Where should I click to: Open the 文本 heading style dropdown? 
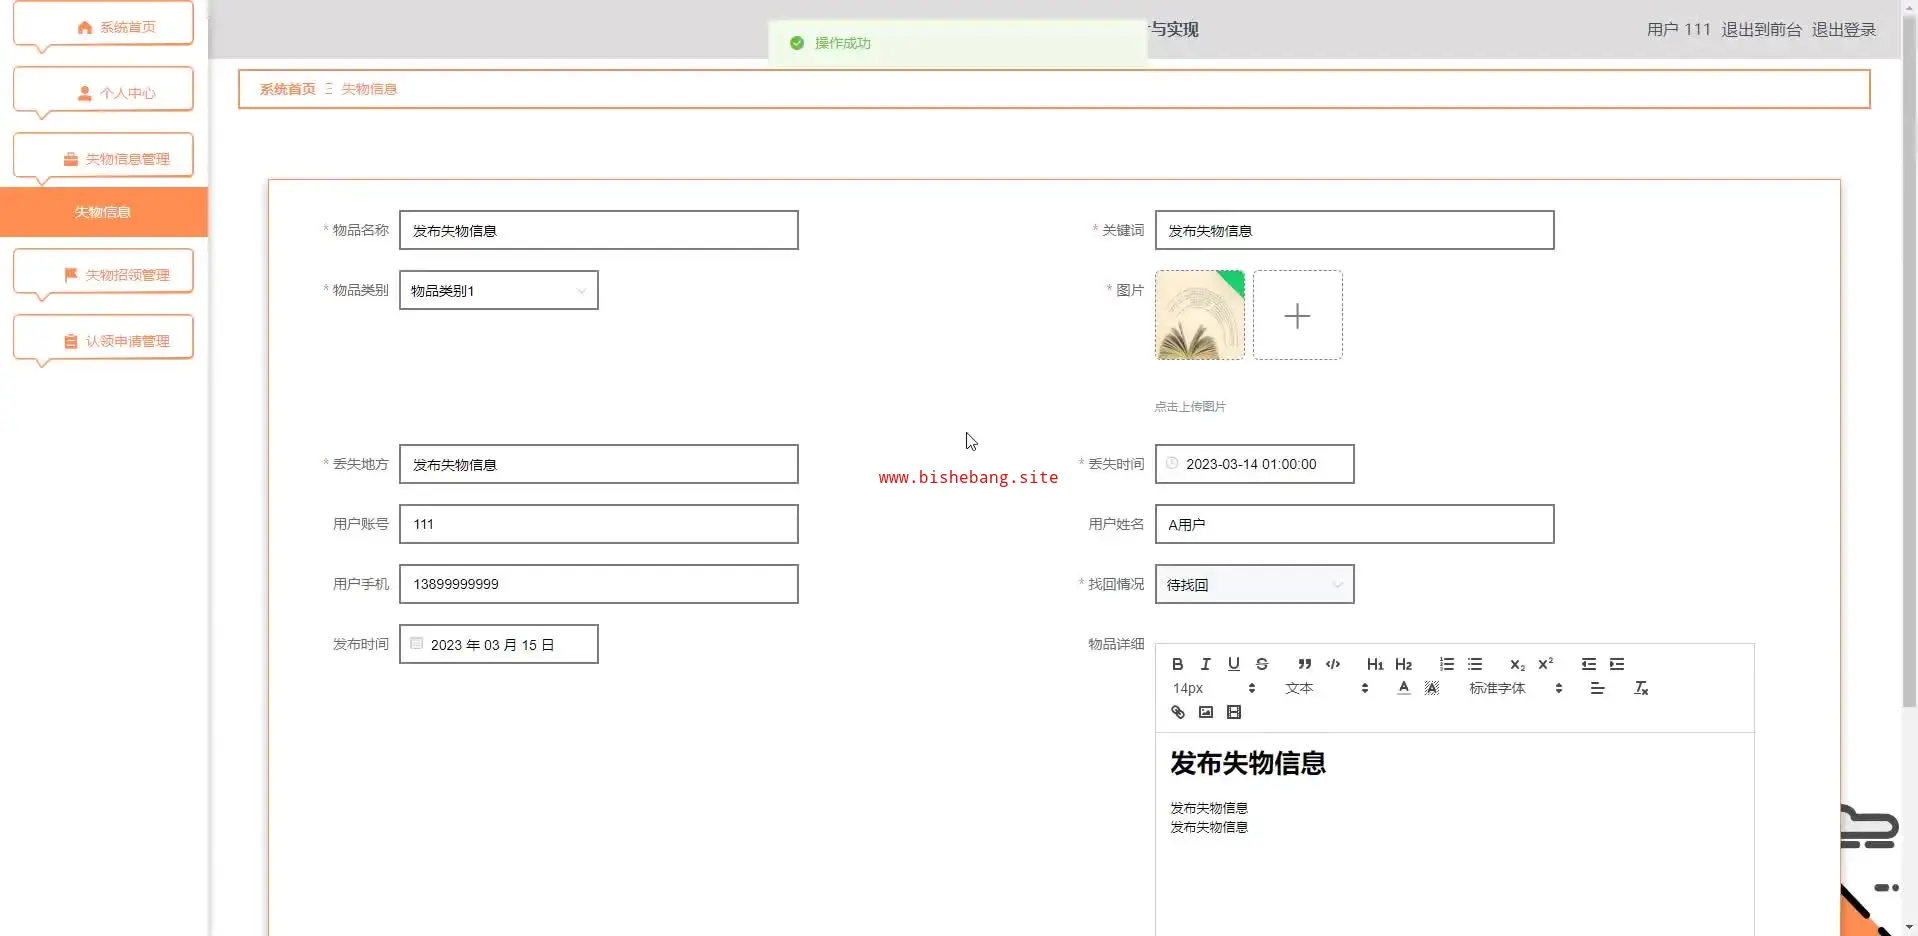pyautogui.click(x=1326, y=688)
